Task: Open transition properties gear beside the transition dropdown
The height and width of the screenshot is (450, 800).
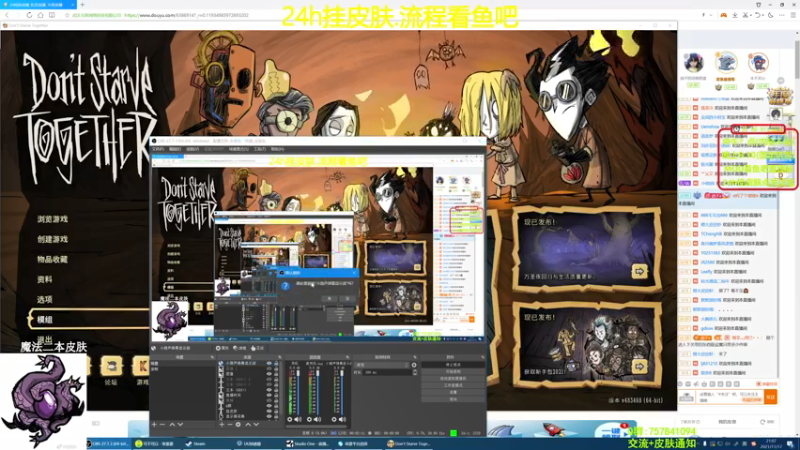Action: 414,365
